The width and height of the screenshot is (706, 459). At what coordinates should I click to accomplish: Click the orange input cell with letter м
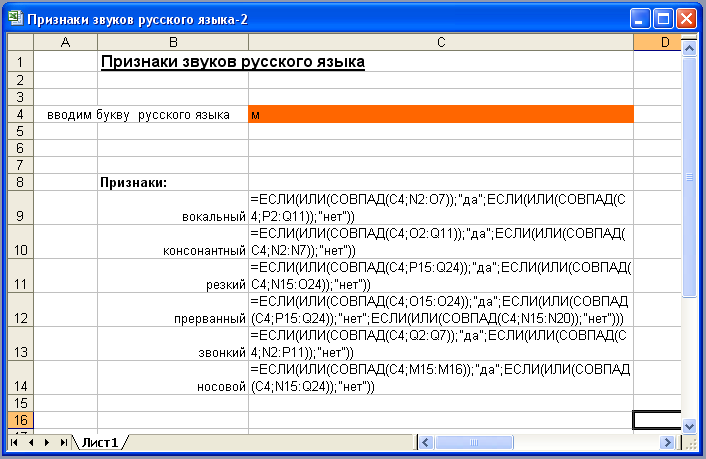pos(441,114)
